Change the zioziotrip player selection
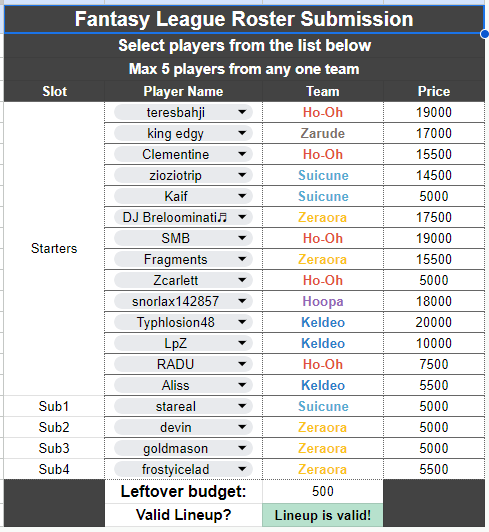This screenshot has height=532, width=489. point(183,175)
